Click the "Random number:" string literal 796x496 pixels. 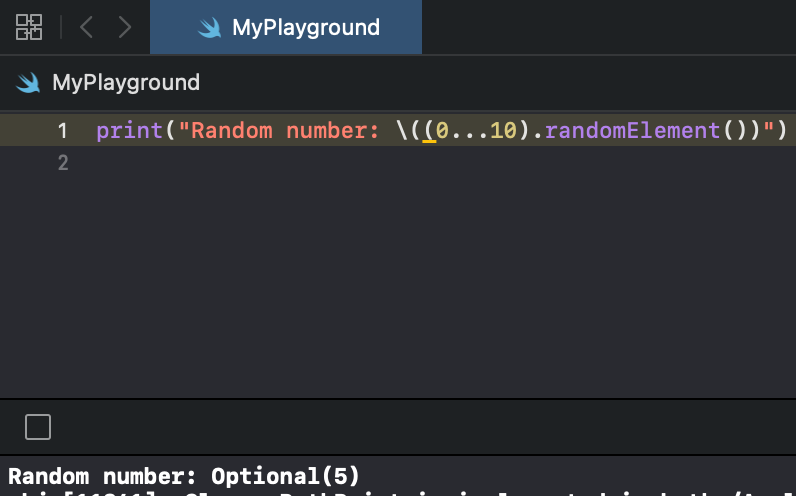[x=279, y=131]
